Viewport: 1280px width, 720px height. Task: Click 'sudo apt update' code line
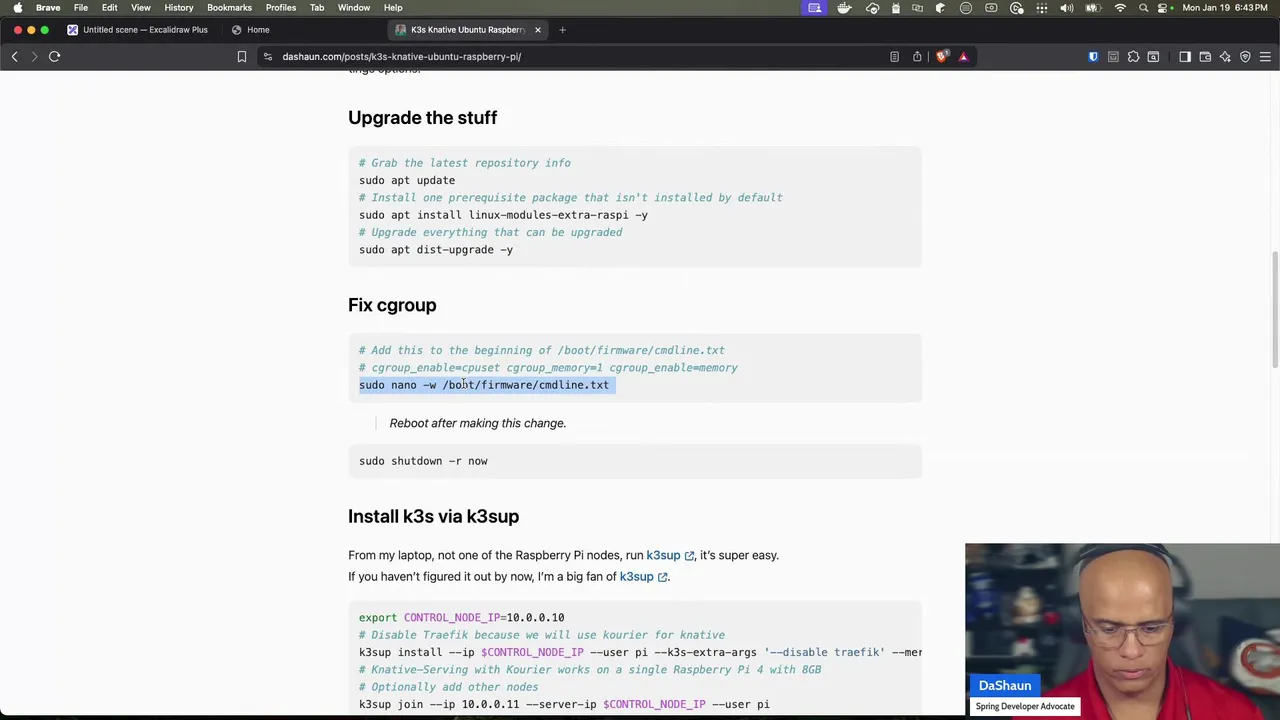[x=407, y=180]
